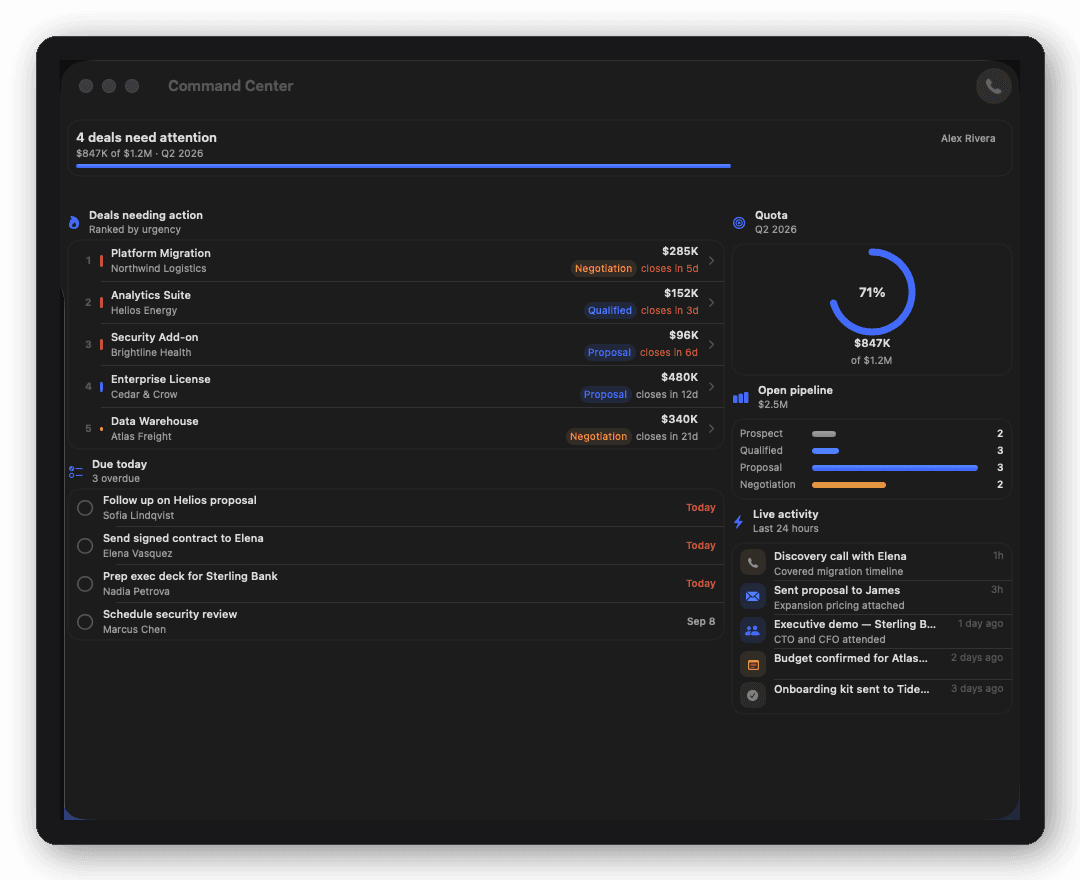1080x880 pixels.
Task: Click the phone call button in title bar
Action: [x=993, y=86]
